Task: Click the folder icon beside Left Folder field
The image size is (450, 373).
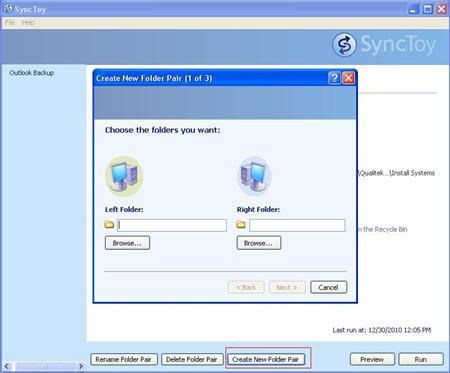Action: coord(109,225)
